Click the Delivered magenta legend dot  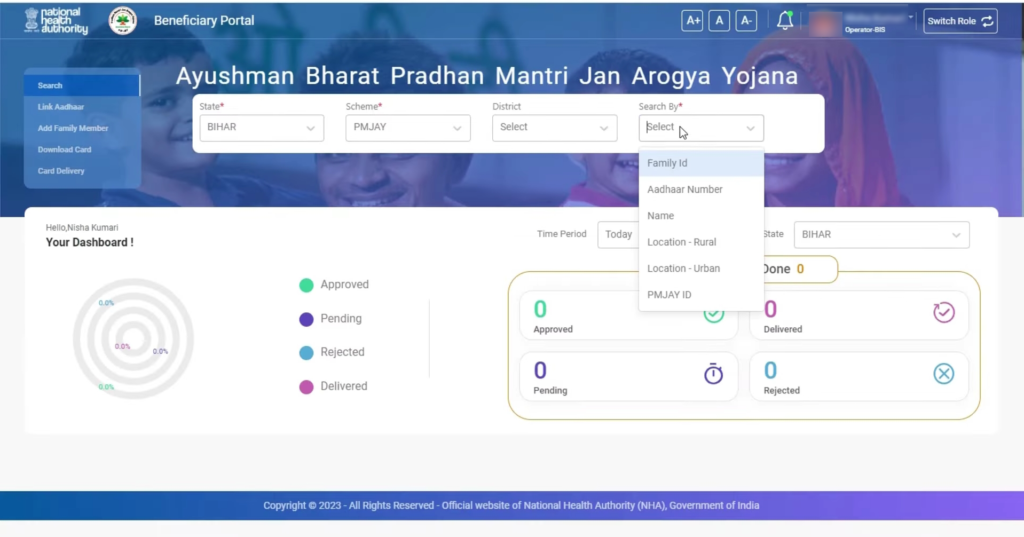[x=306, y=387]
